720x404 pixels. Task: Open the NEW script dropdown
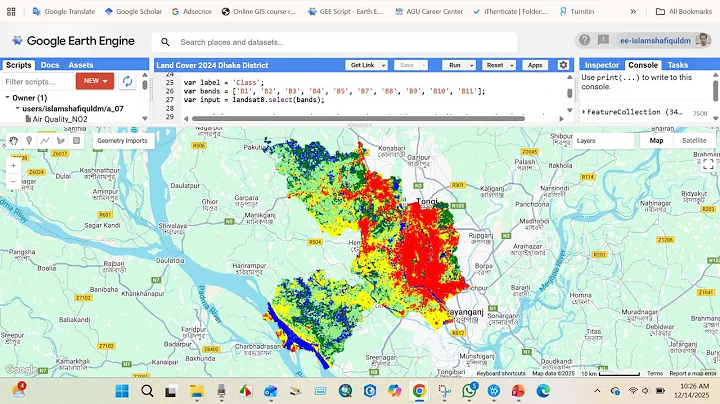[x=95, y=81]
